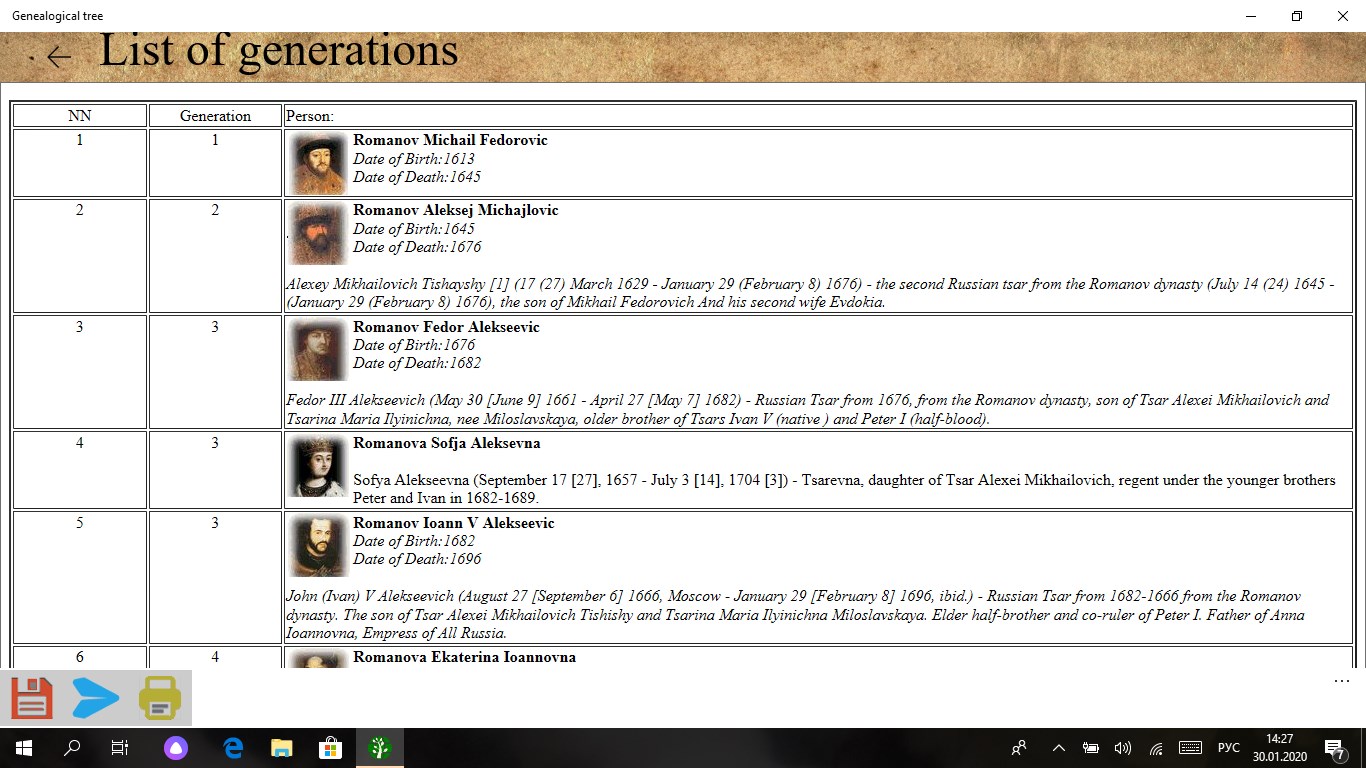Select the portrait of Sofja Aleksevna
The width and height of the screenshot is (1366, 768).
[x=318, y=465]
